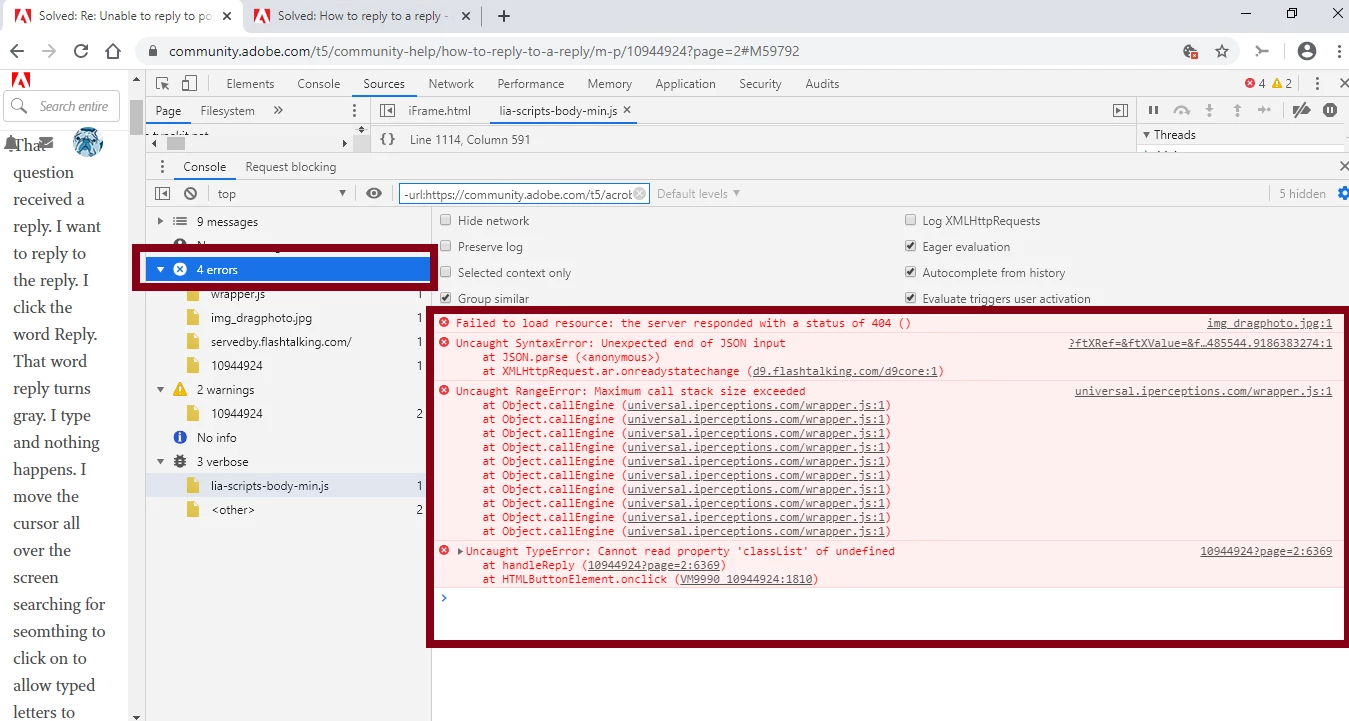The width and height of the screenshot is (1349, 721).
Task: Bookmark this page with the star icon
Action: click(1222, 51)
